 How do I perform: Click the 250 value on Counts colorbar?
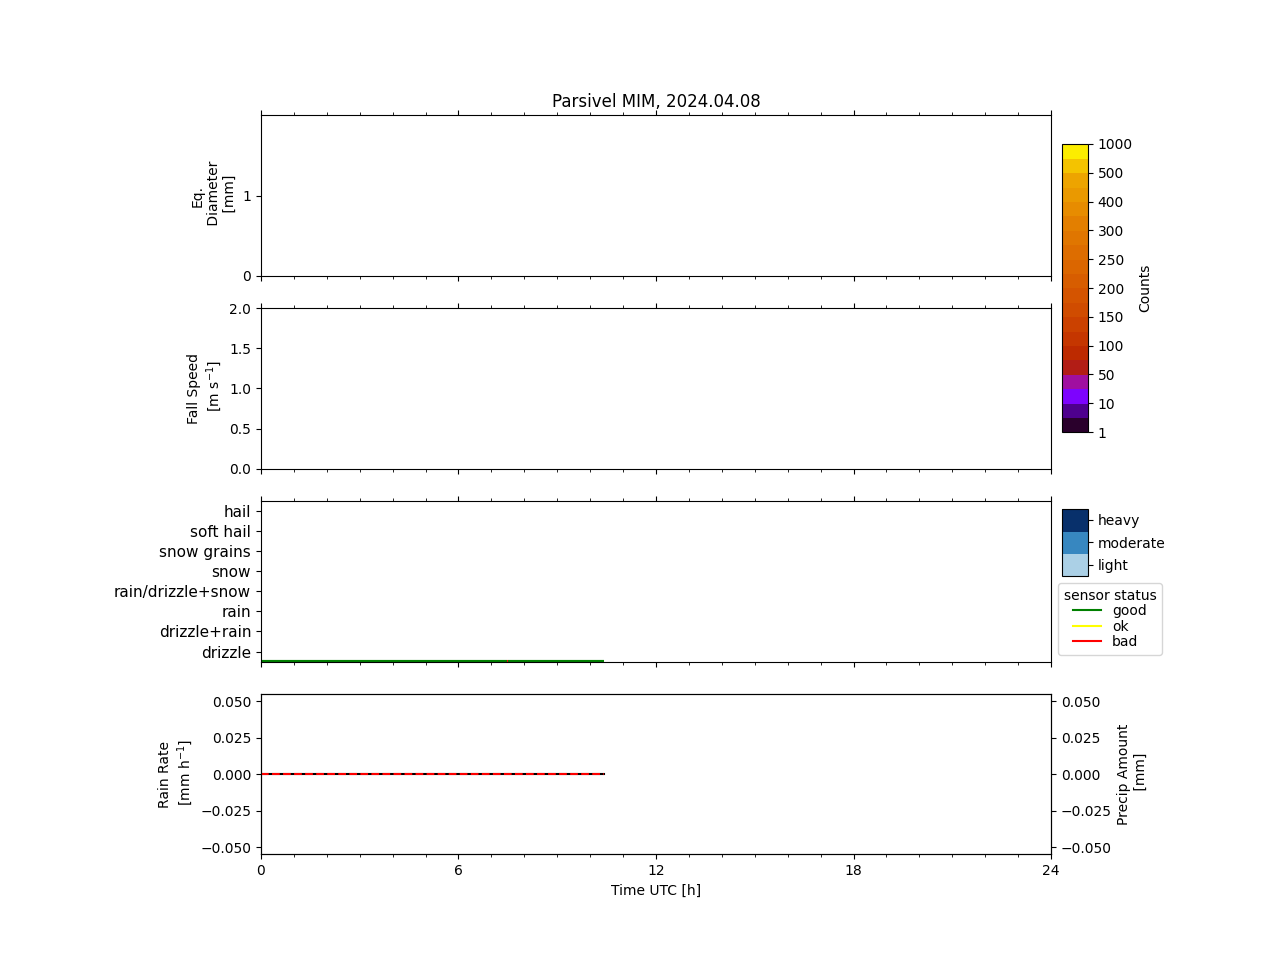(1110, 260)
